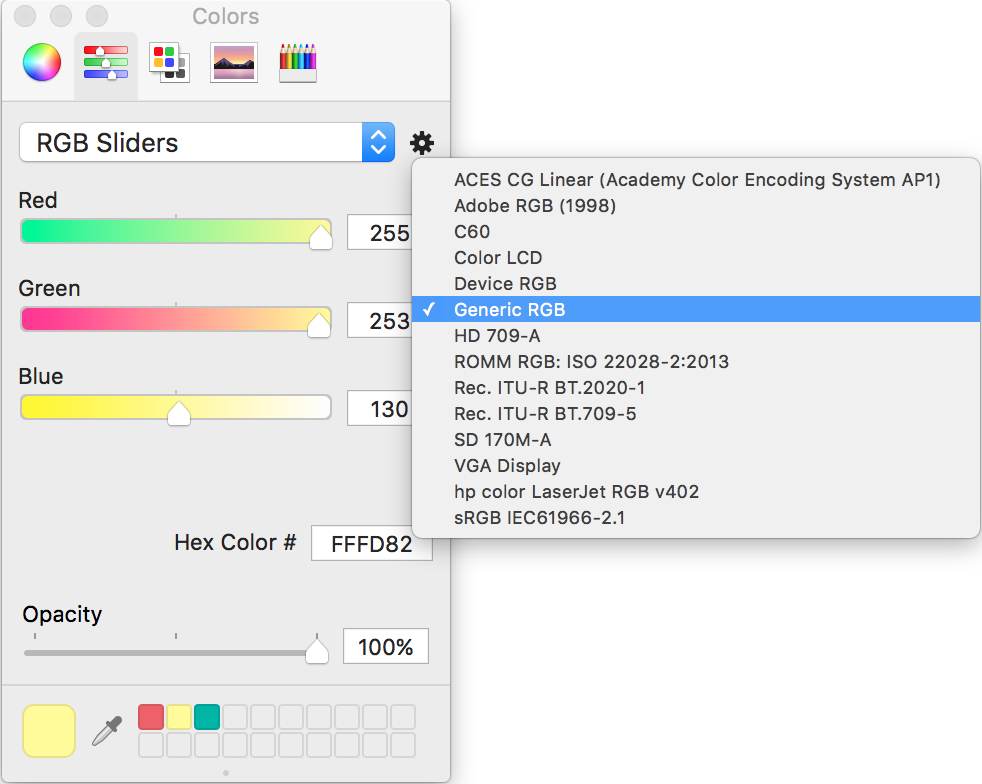Open the RGB Sliders dropdown

[x=377, y=142]
